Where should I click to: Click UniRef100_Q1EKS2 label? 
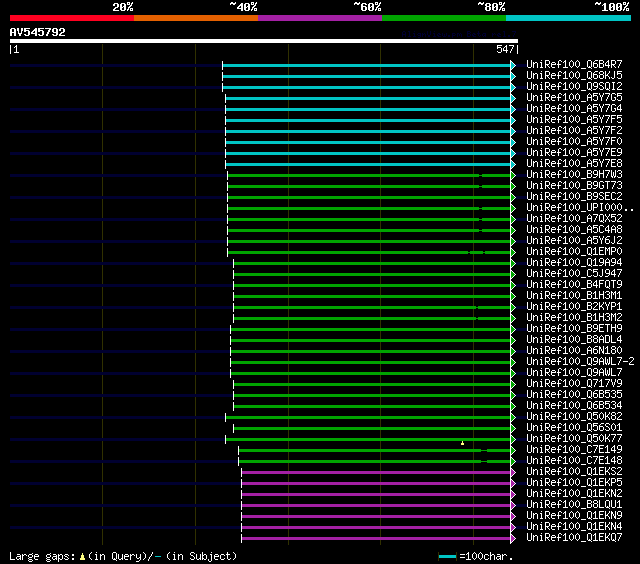click(574, 472)
